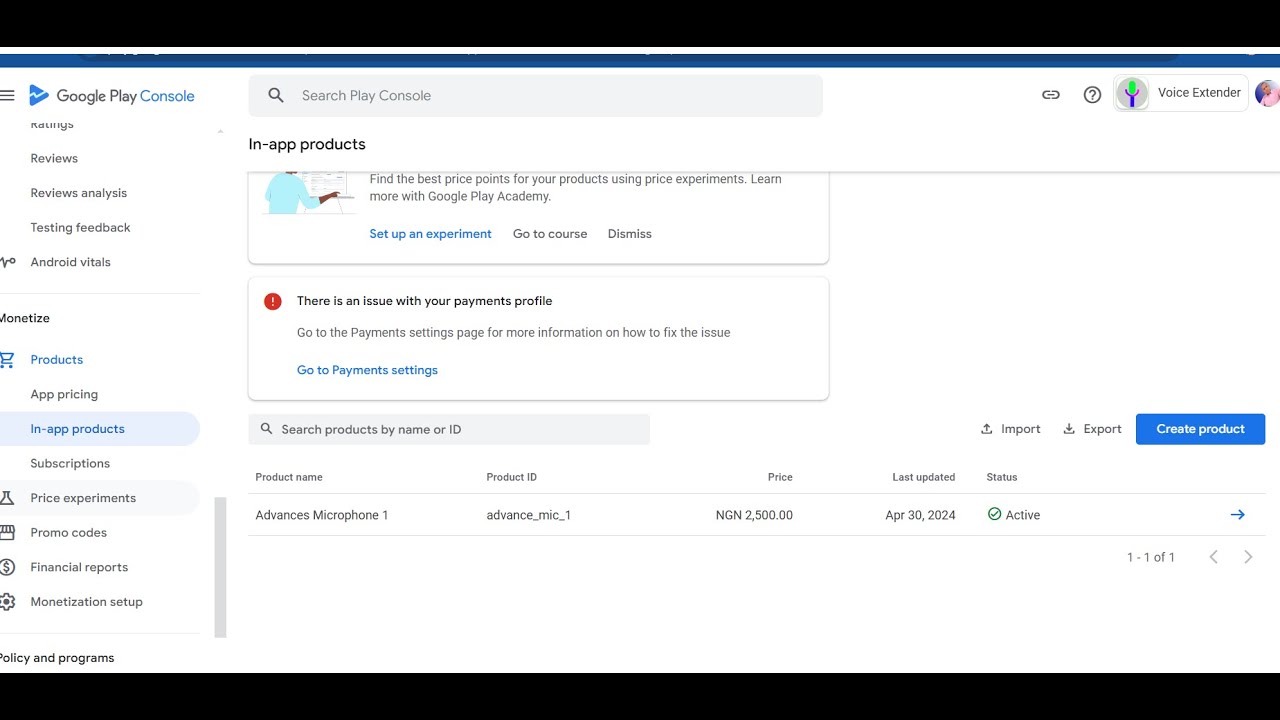The image size is (1280, 720).
Task: Click the NGN 2,500.00 price cell
Action: pyautogui.click(x=754, y=515)
